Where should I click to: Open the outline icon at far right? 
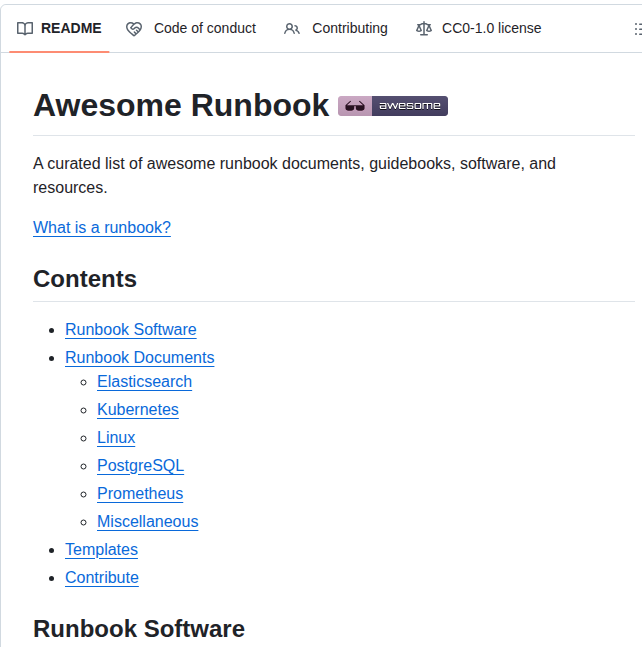(x=637, y=29)
